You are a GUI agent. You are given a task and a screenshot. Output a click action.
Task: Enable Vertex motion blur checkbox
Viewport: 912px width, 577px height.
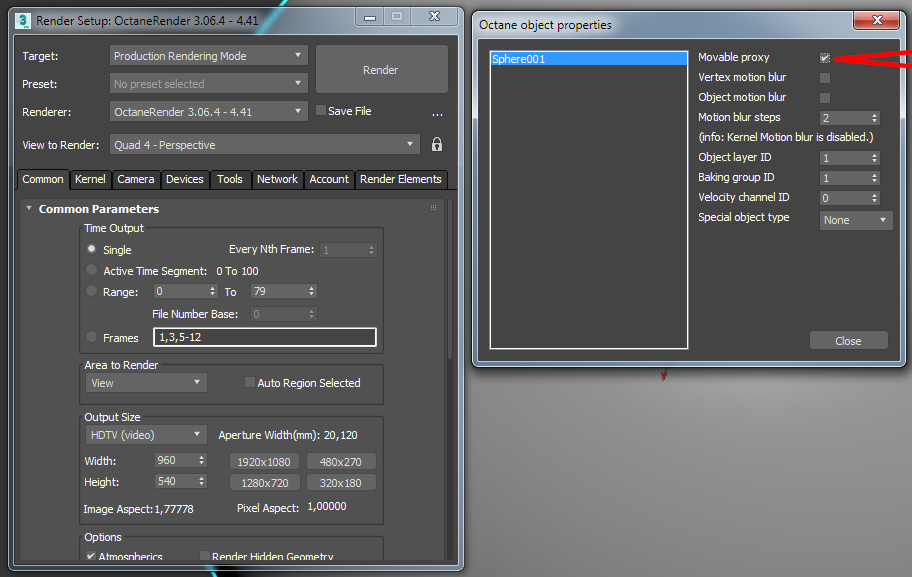point(825,78)
